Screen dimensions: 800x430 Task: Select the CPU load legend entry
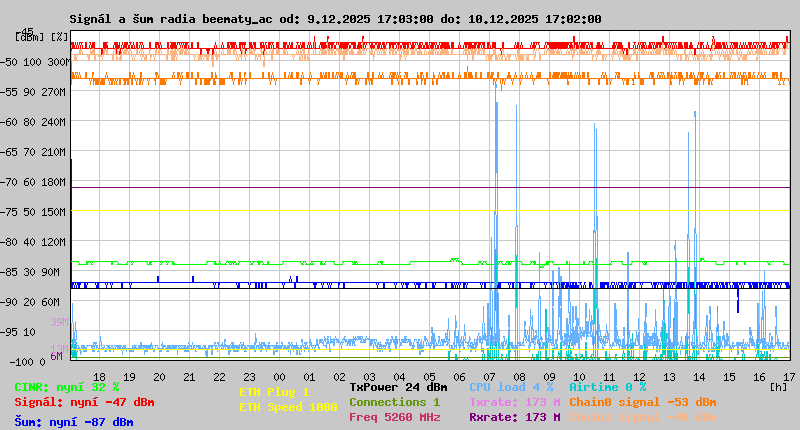pos(510,387)
